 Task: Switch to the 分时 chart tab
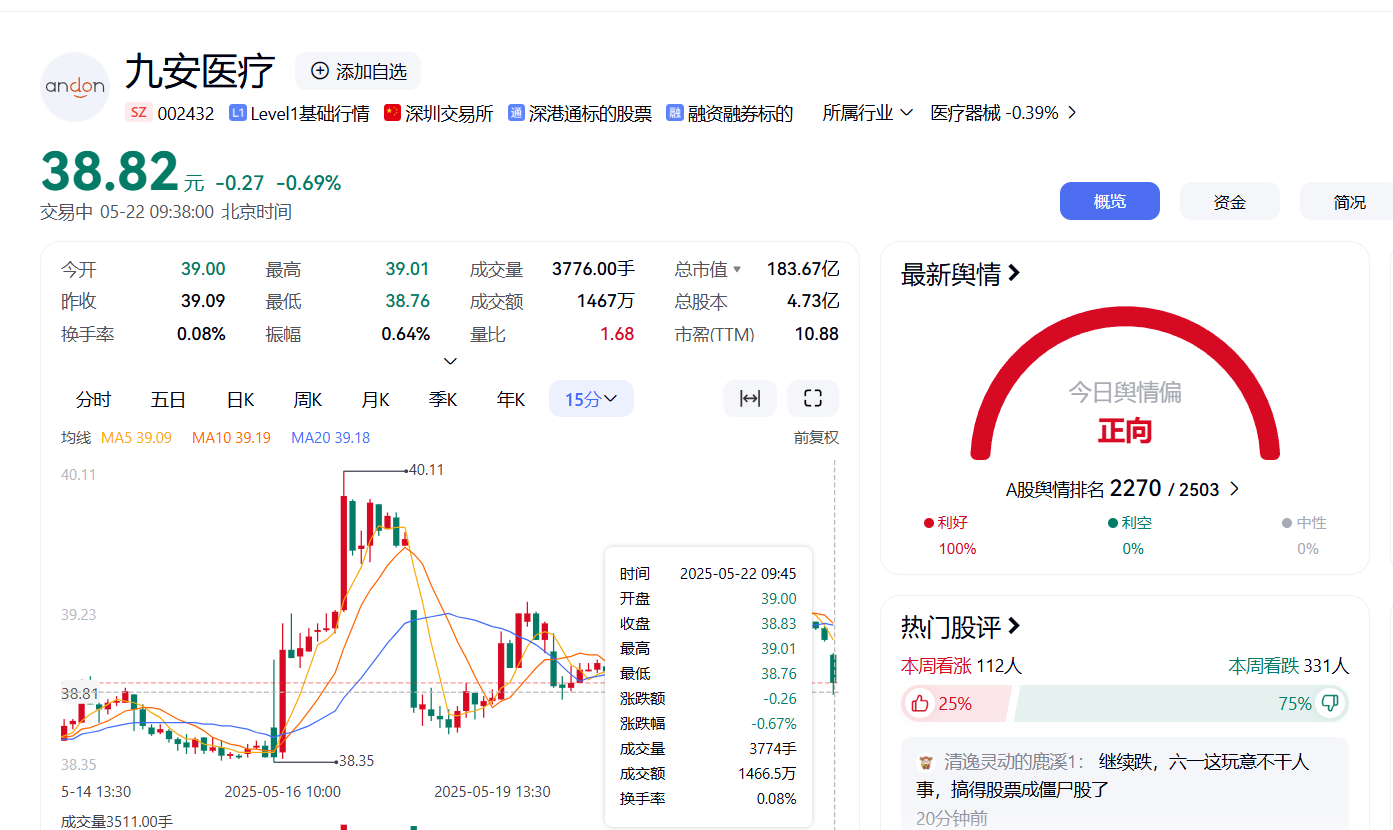(94, 400)
